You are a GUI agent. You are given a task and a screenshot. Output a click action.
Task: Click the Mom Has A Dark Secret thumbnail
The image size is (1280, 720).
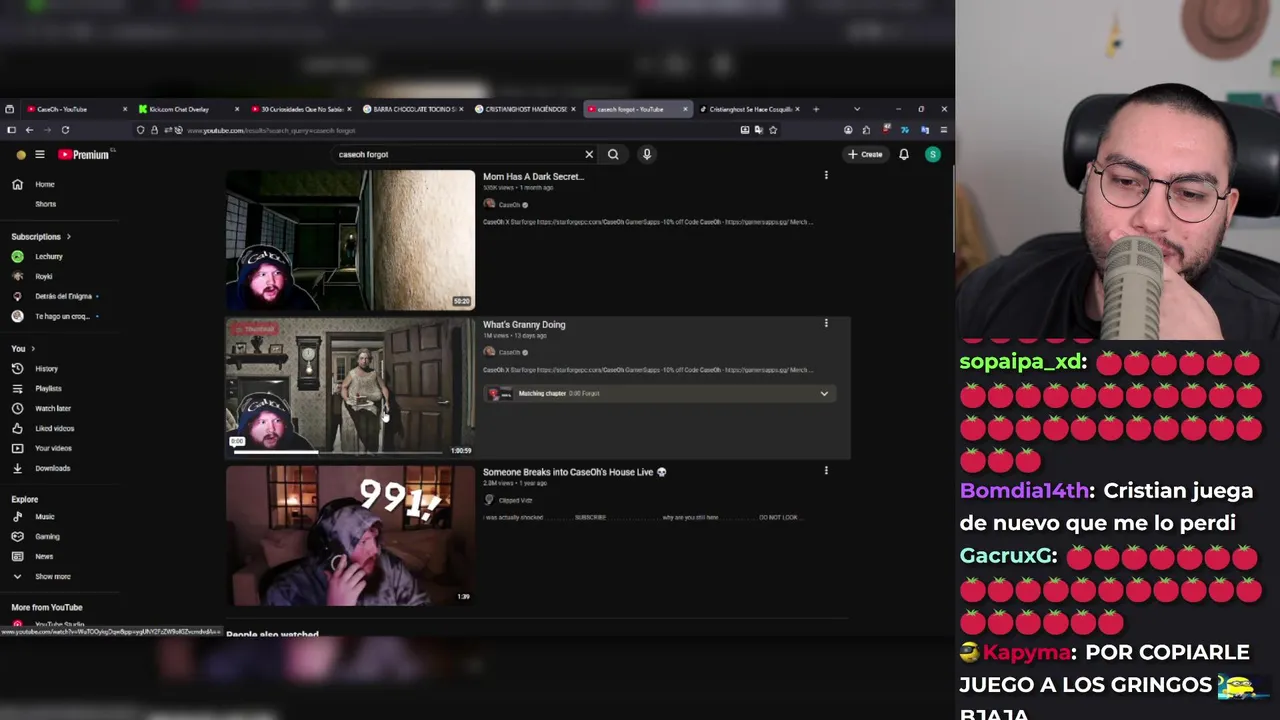pos(350,240)
